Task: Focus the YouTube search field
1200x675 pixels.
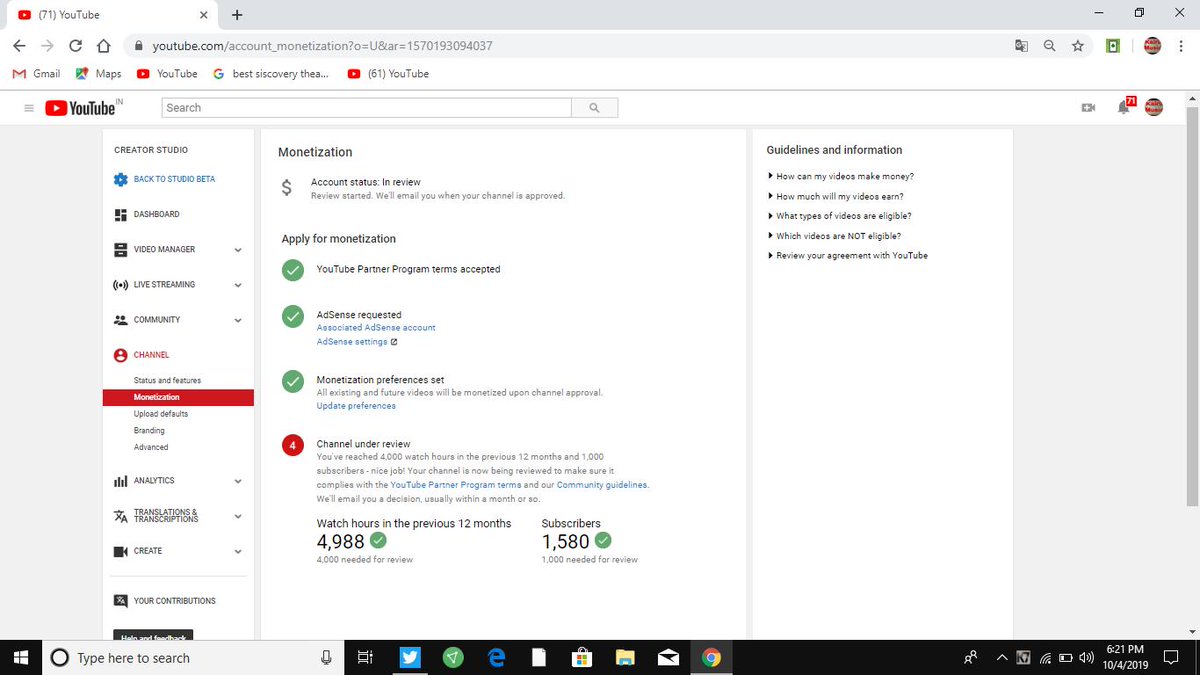Action: pos(366,107)
